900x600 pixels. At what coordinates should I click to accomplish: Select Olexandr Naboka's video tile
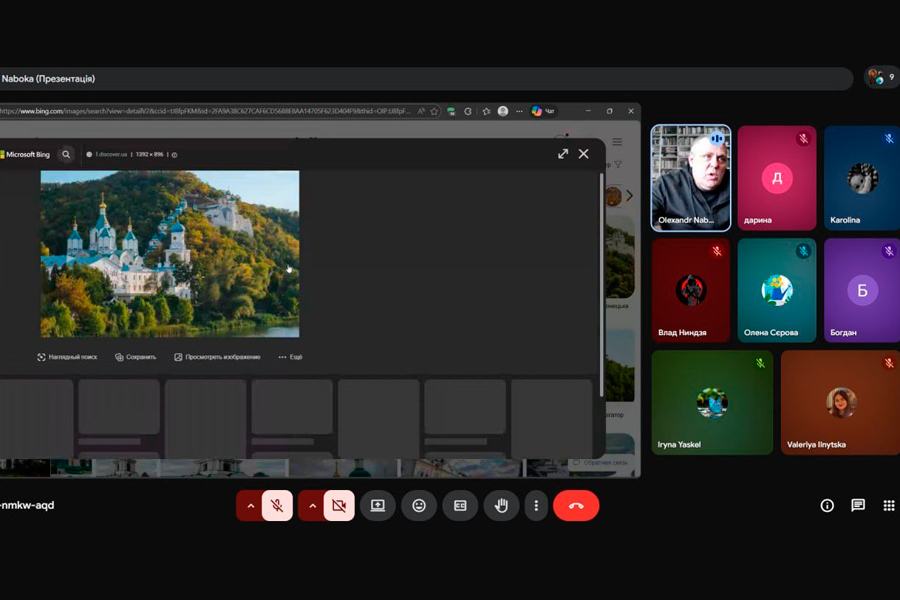point(690,177)
